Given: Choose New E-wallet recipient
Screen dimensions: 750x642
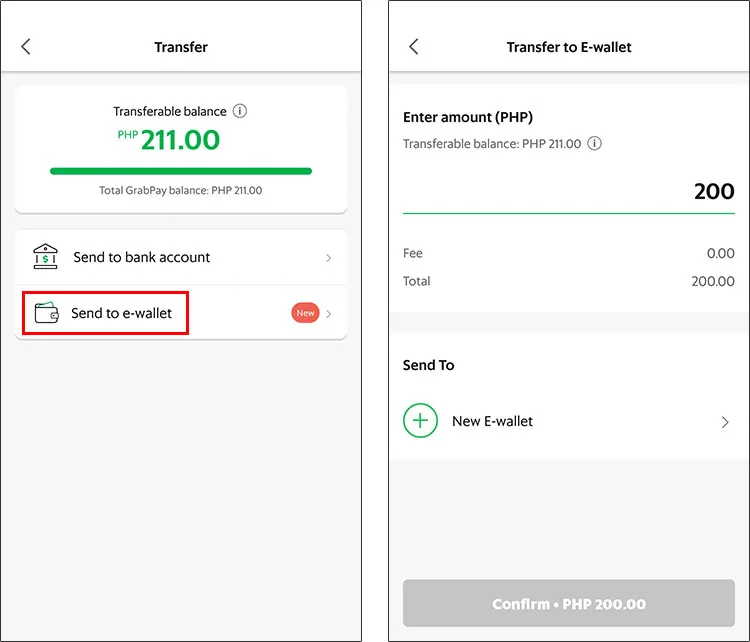Looking at the screenshot, I should point(569,421).
